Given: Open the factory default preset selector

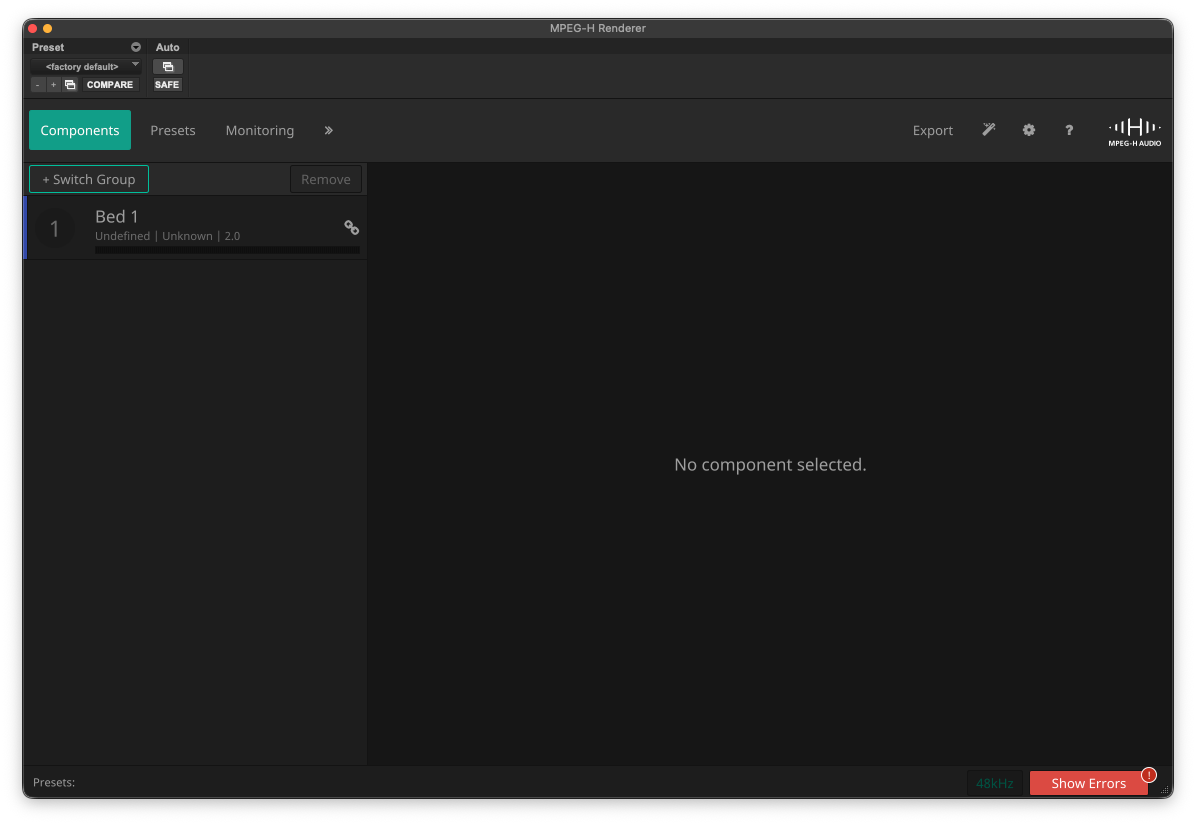Looking at the screenshot, I should pos(86,66).
